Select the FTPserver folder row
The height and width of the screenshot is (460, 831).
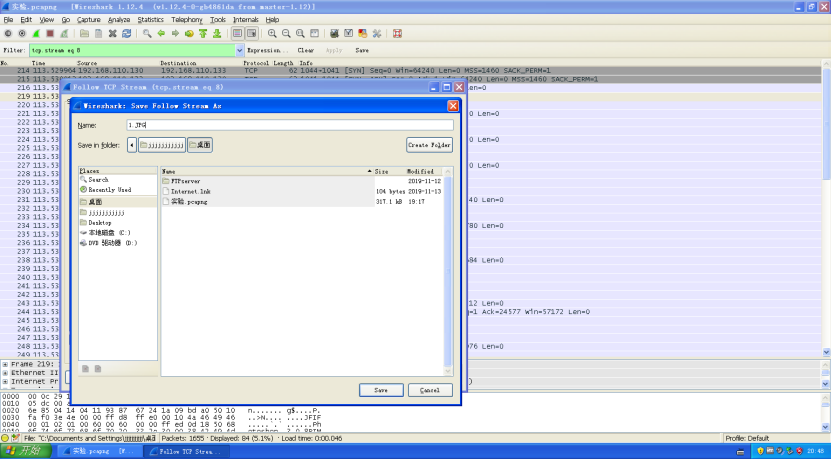pyautogui.click(x=302, y=181)
